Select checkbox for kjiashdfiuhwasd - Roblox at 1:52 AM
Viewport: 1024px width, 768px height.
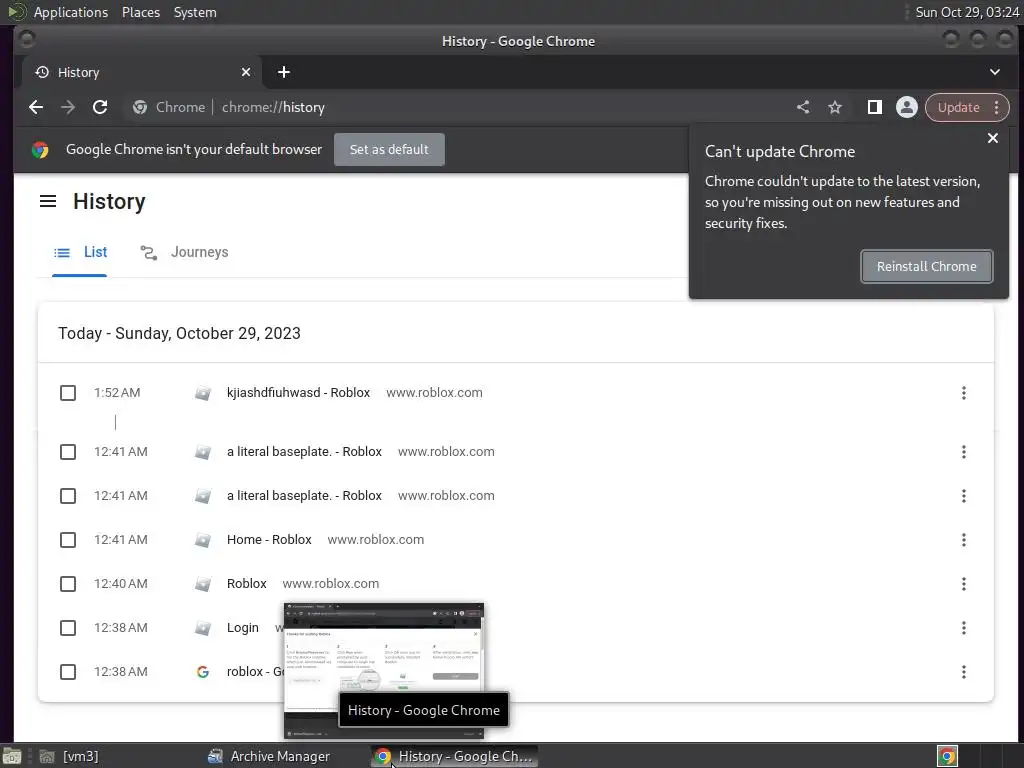68,392
